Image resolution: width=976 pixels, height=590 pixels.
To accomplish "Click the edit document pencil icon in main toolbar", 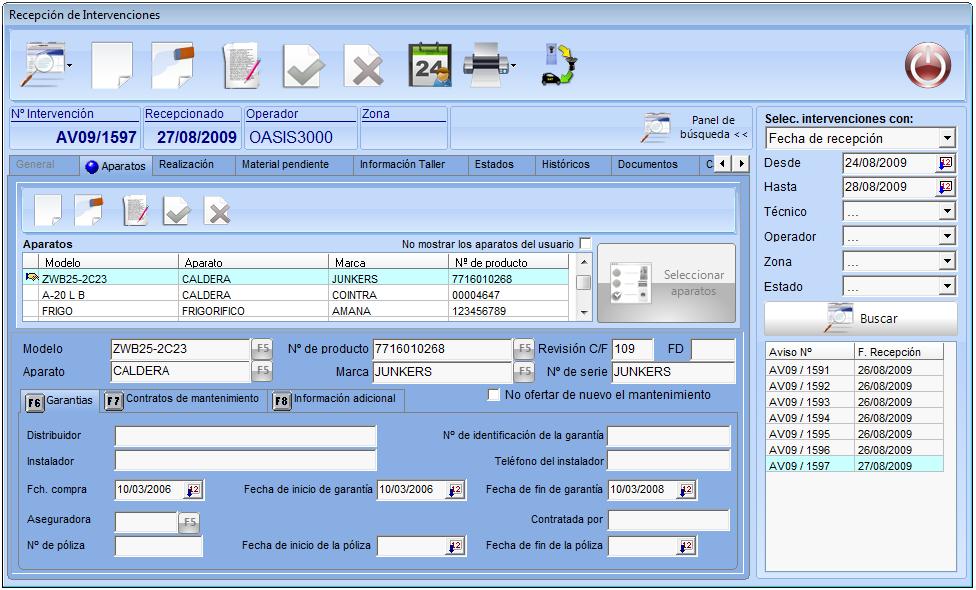I will coord(242,65).
